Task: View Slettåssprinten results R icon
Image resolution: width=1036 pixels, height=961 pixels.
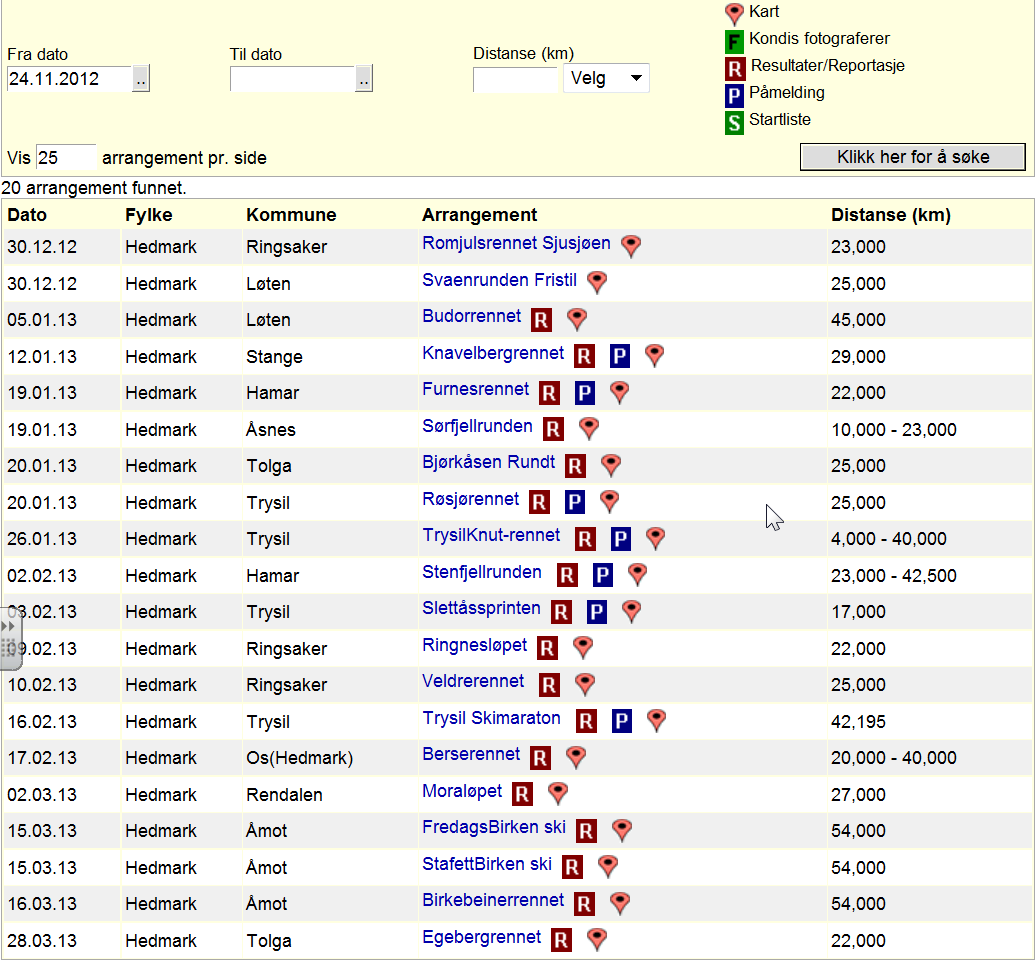Action: pos(562,611)
